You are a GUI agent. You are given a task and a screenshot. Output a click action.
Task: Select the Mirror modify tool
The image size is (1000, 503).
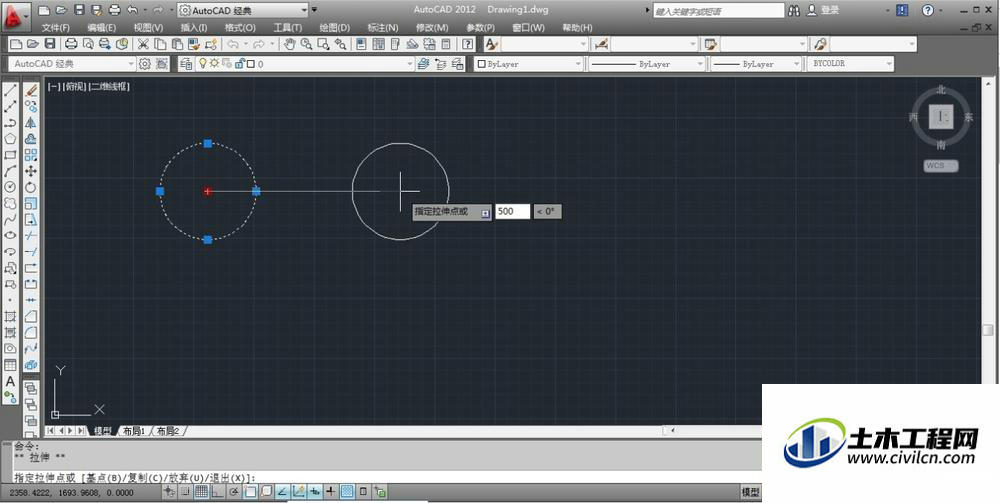click(x=31, y=122)
